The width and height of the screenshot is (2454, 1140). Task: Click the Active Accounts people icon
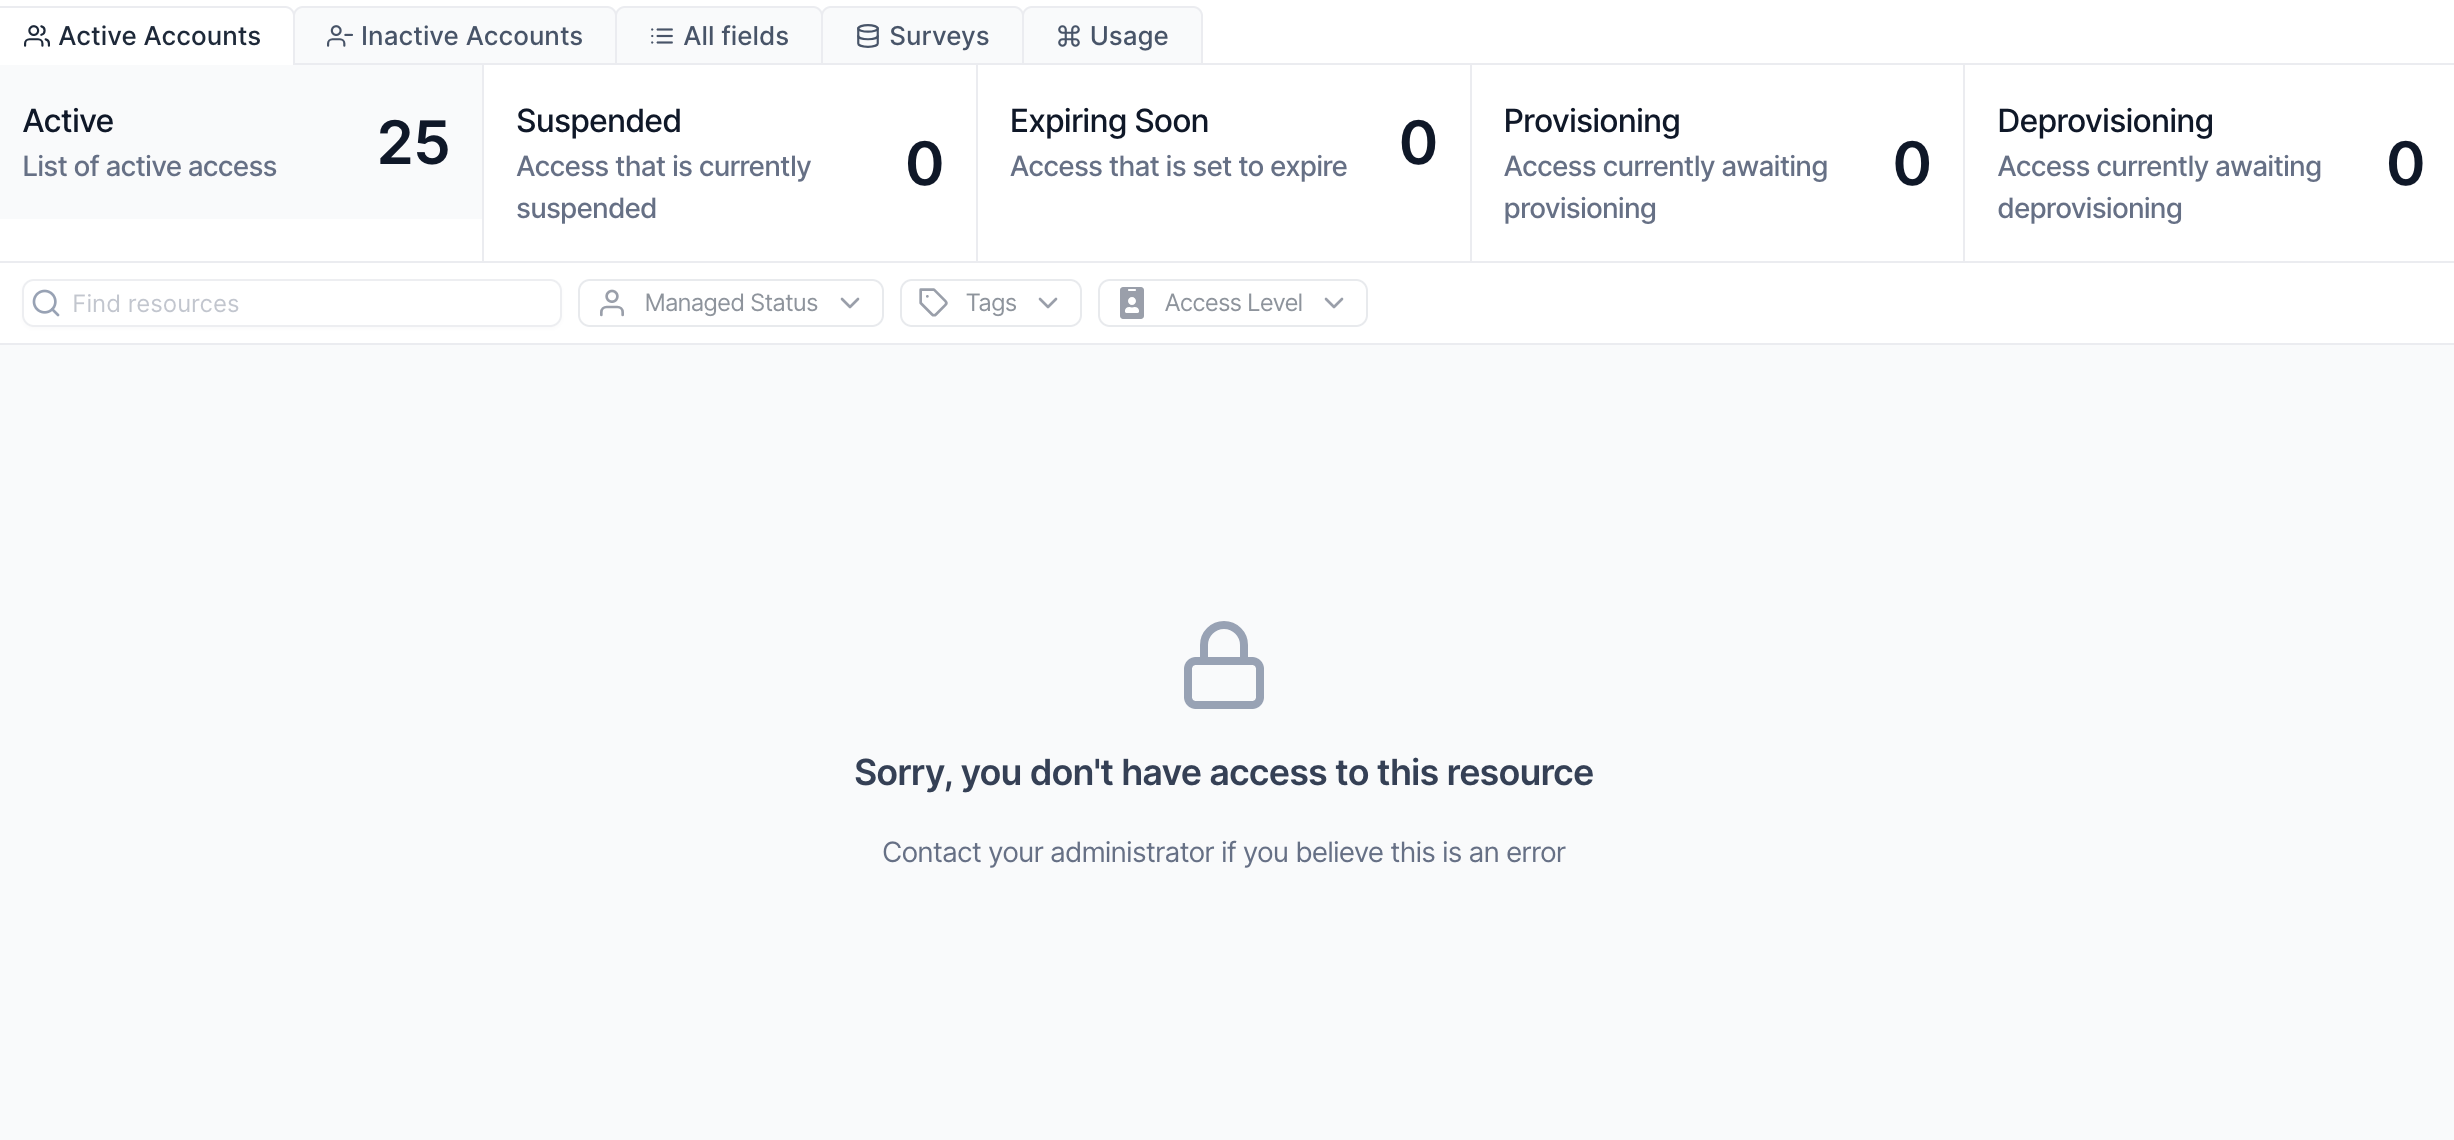(37, 36)
